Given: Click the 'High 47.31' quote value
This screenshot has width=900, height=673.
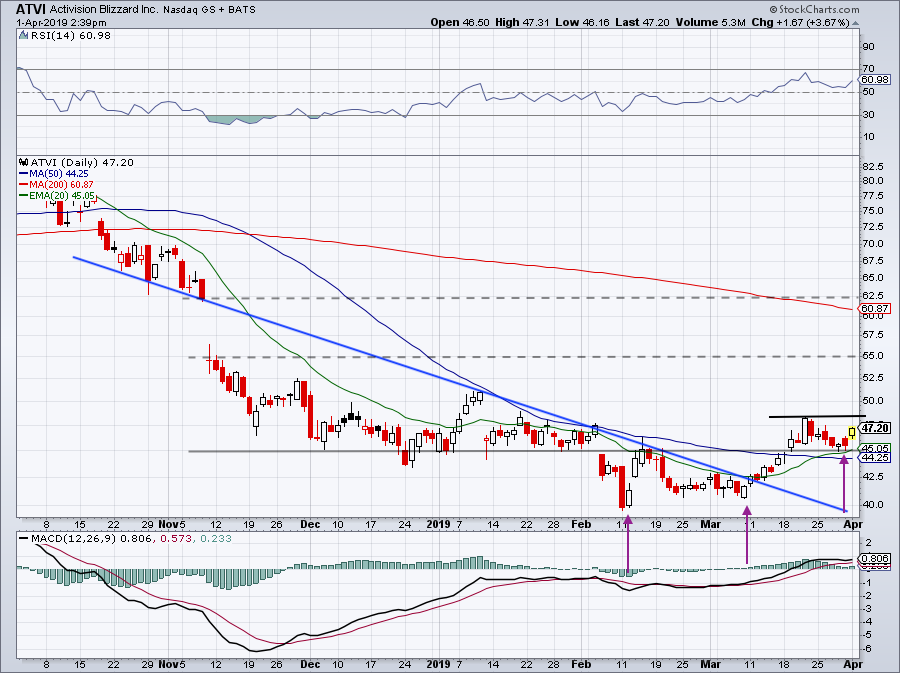Looking at the screenshot, I should click(522, 22).
